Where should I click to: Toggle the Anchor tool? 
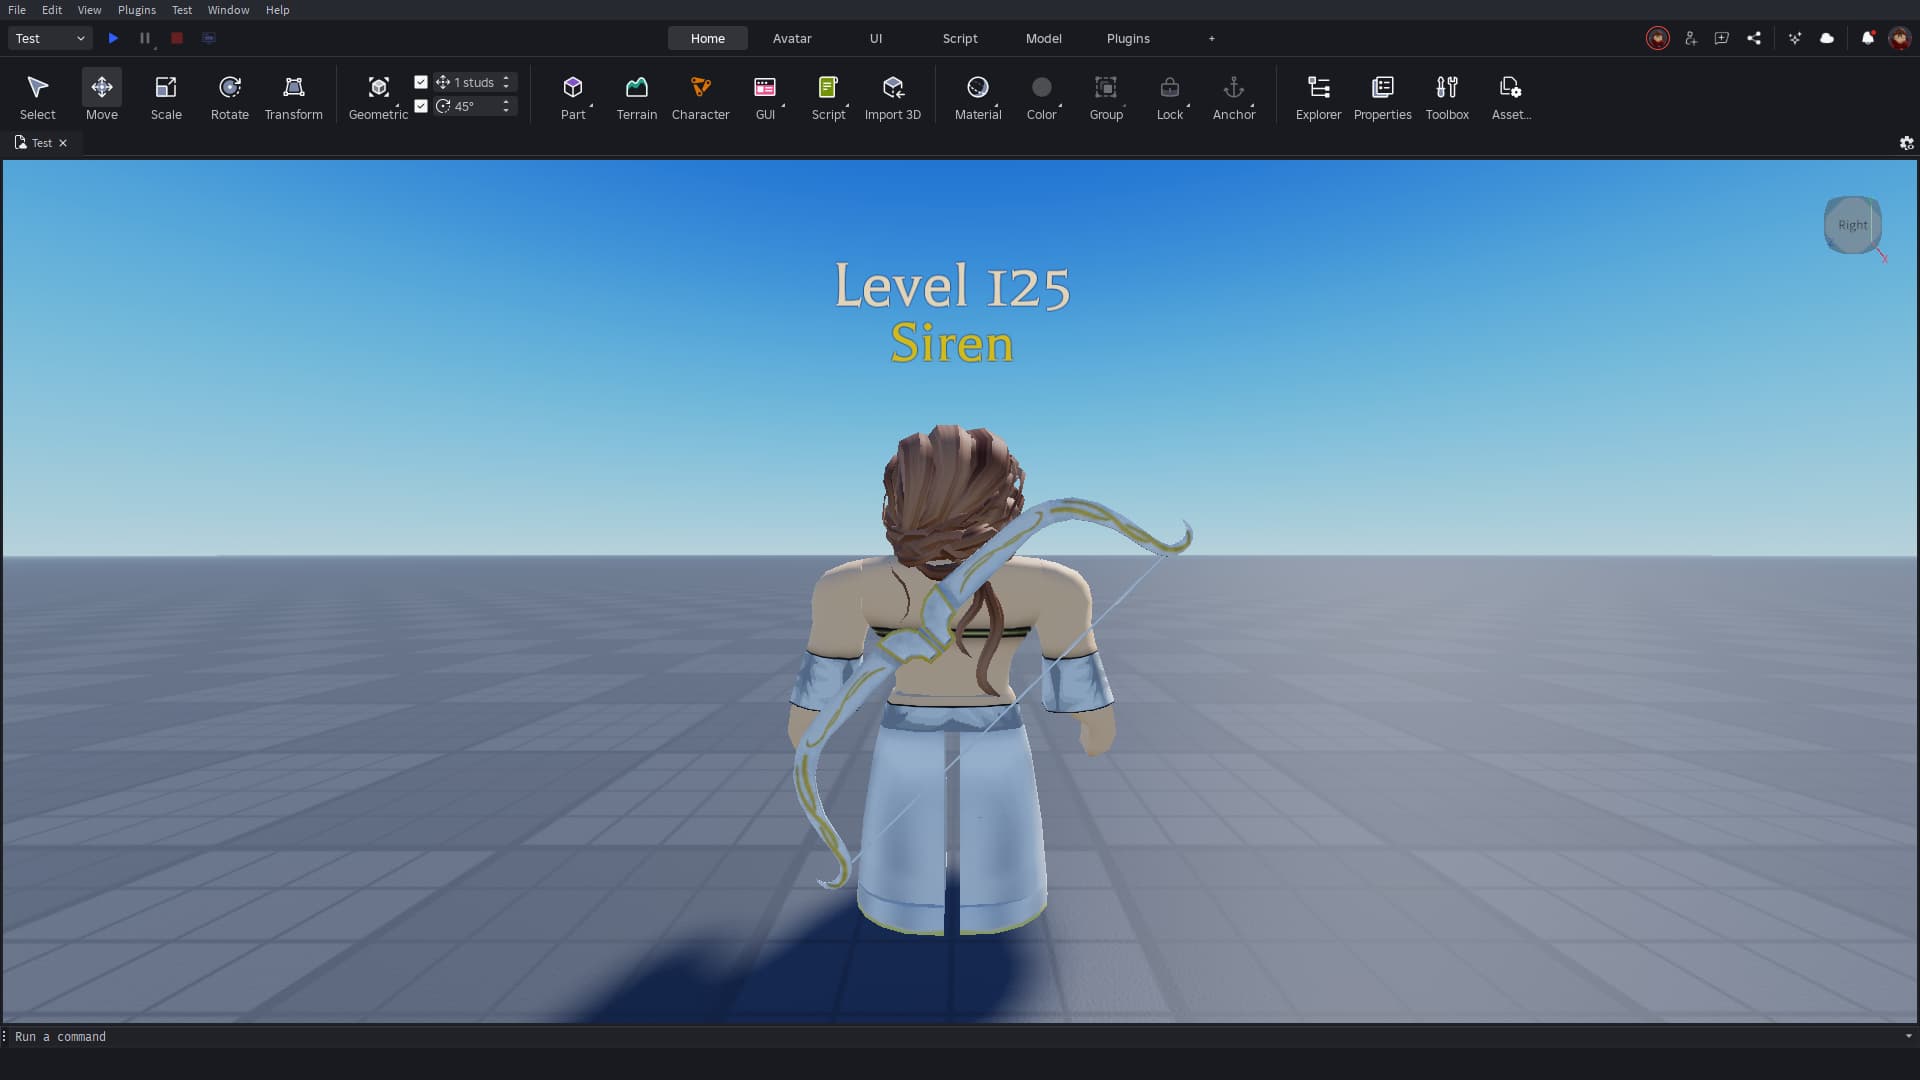tap(1233, 97)
